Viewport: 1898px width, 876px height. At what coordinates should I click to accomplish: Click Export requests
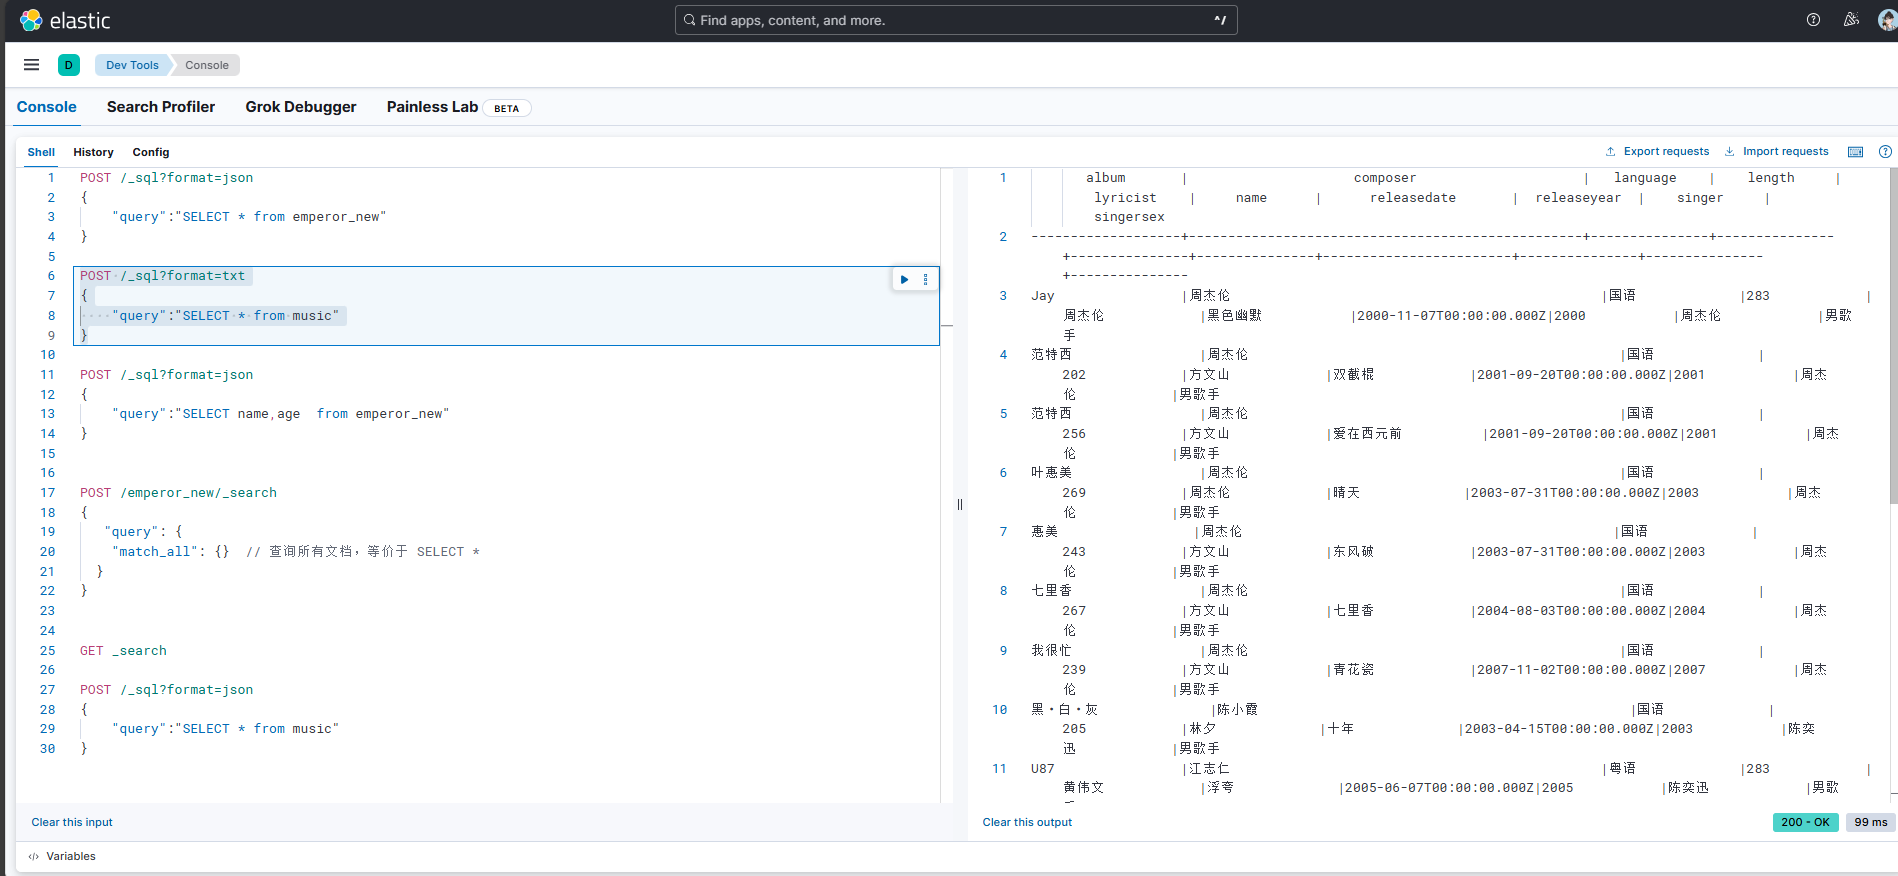pos(1657,152)
